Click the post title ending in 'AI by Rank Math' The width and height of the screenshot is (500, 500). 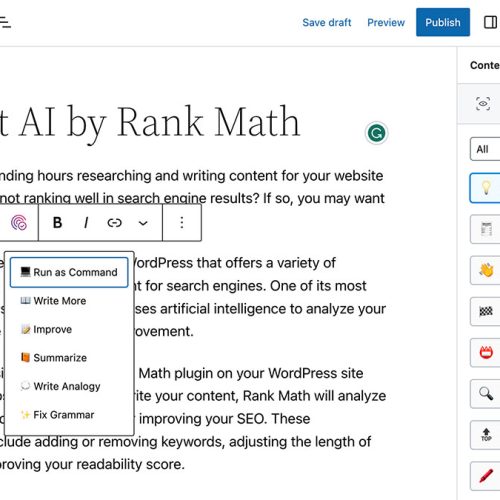pyautogui.click(x=150, y=122)
